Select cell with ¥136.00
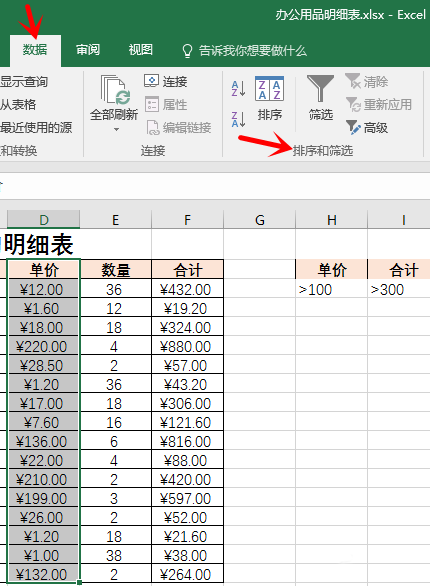Screen dimensions: 430x586 [44, 441]
